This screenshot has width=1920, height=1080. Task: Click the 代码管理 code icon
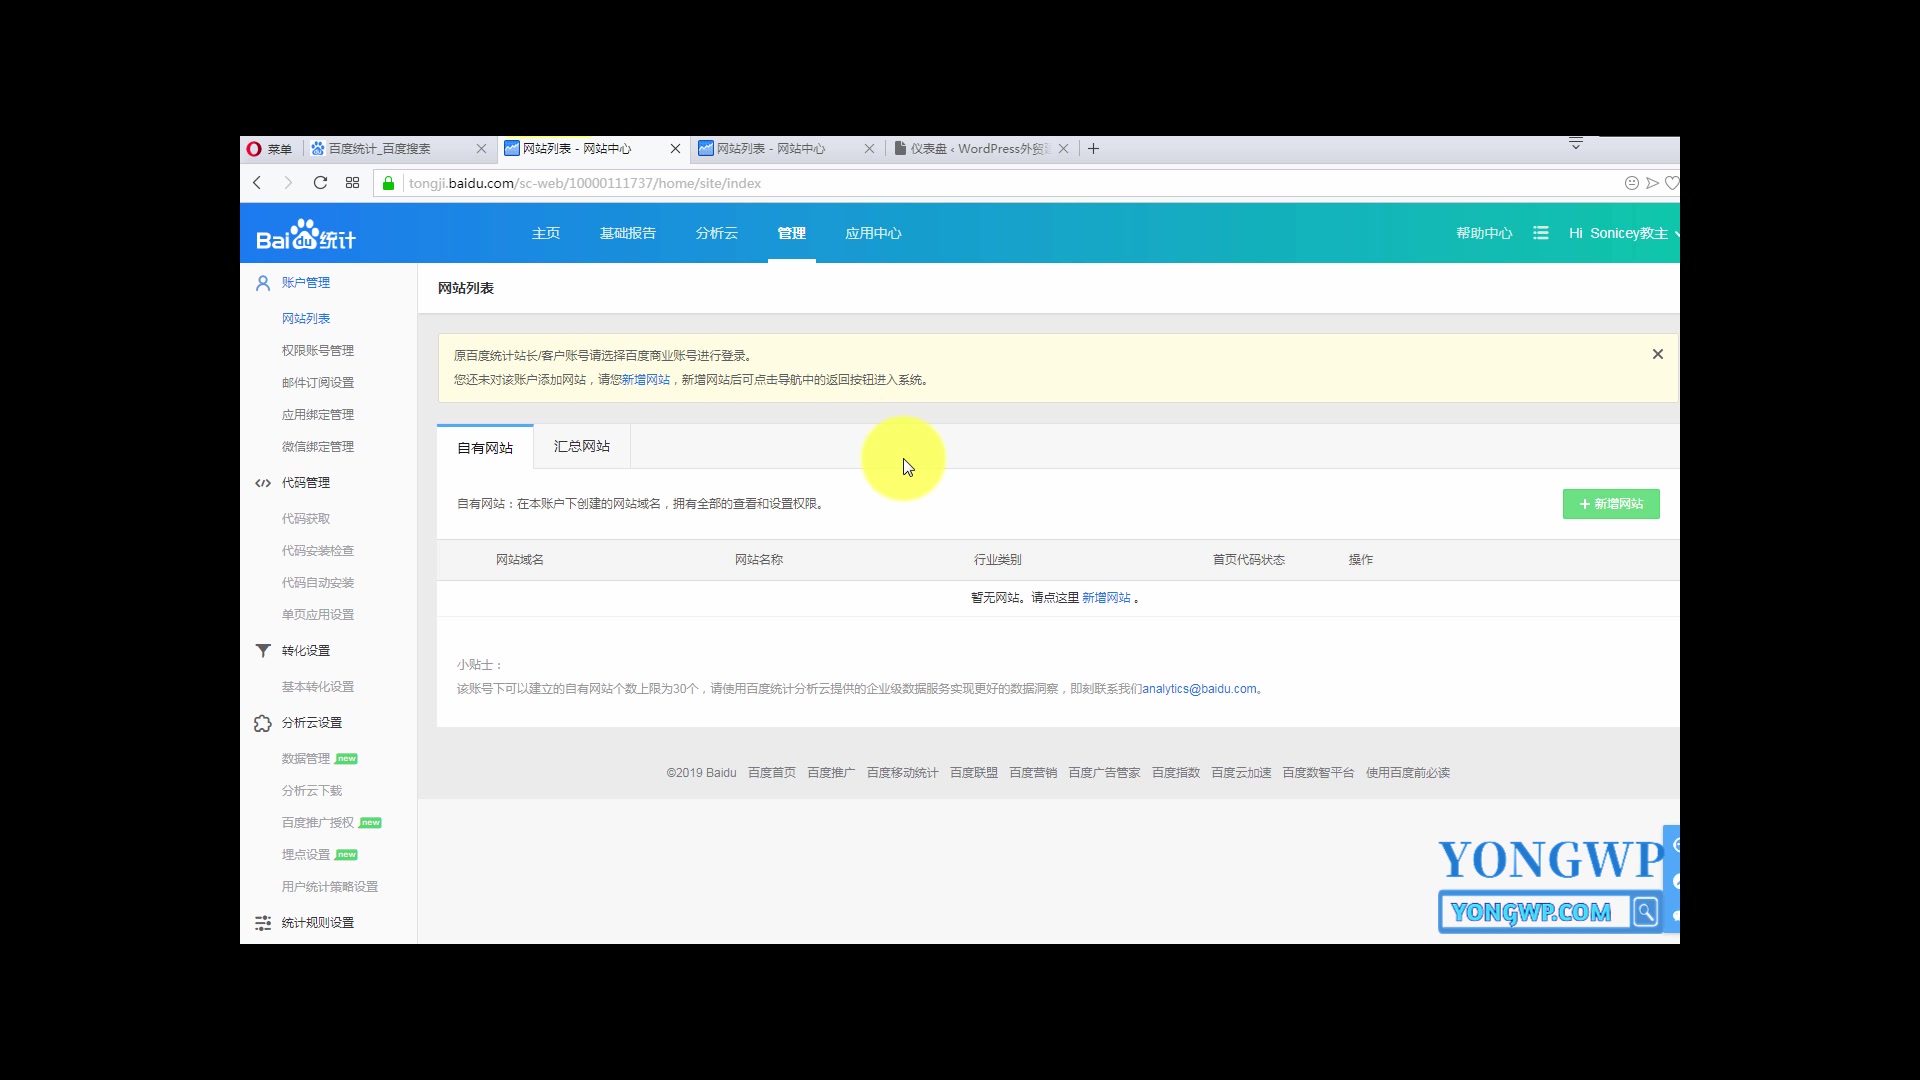pos(263,483)
